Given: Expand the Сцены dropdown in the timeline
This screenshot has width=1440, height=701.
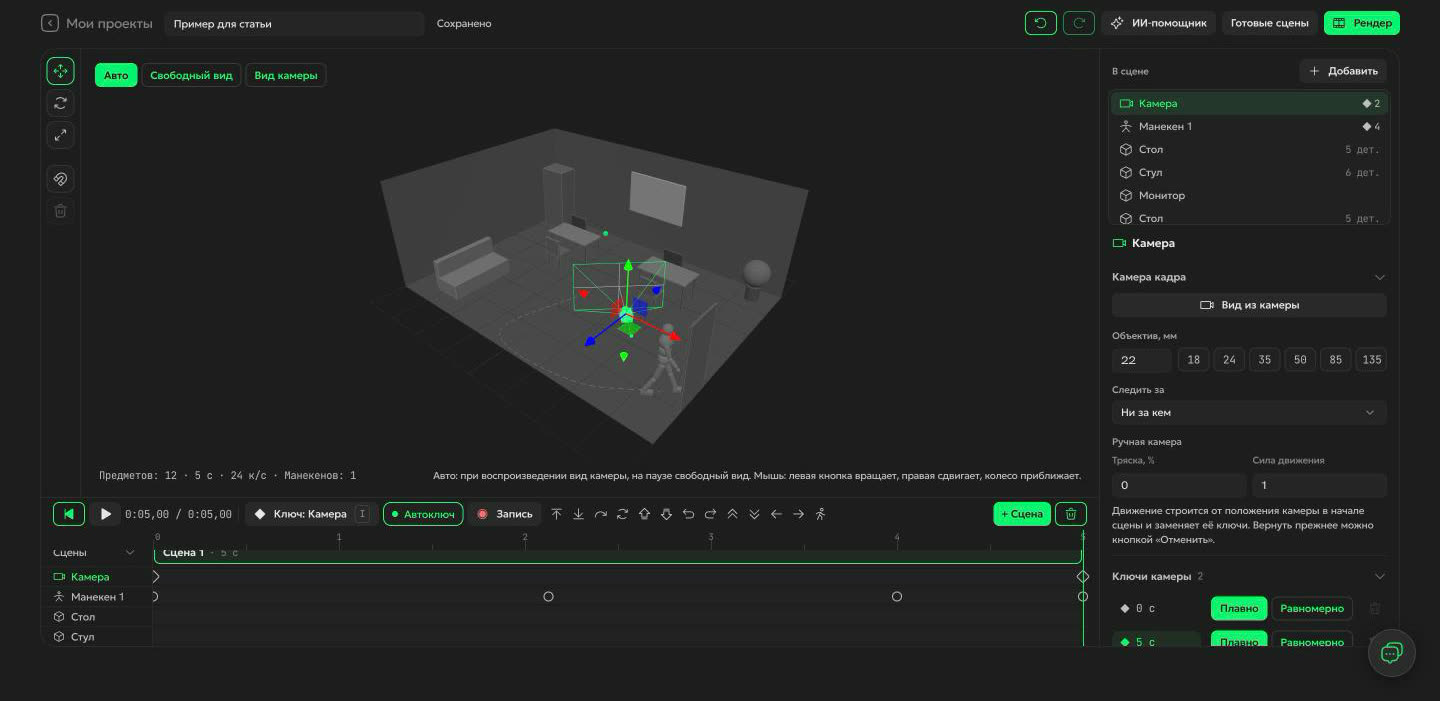Looking at the screenshot, I should [x=130, y=553].
